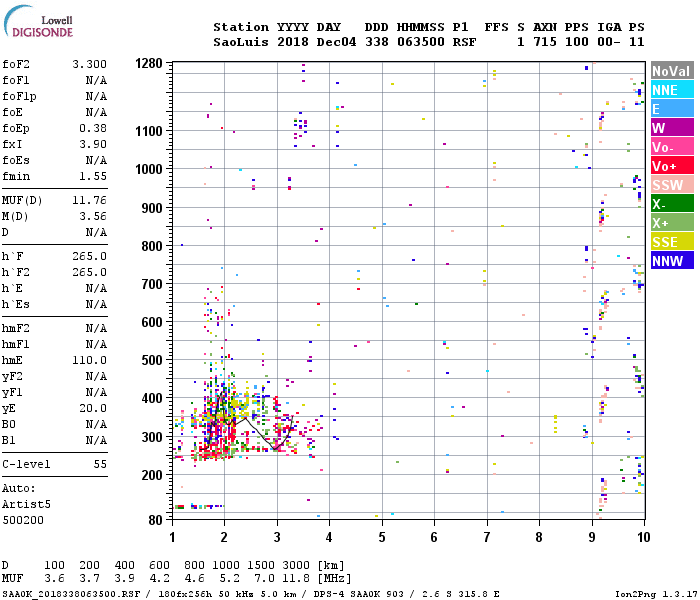The image size is (700, 600).
Task: Select the NNW blue legend swatch
Action: point(672,261)
